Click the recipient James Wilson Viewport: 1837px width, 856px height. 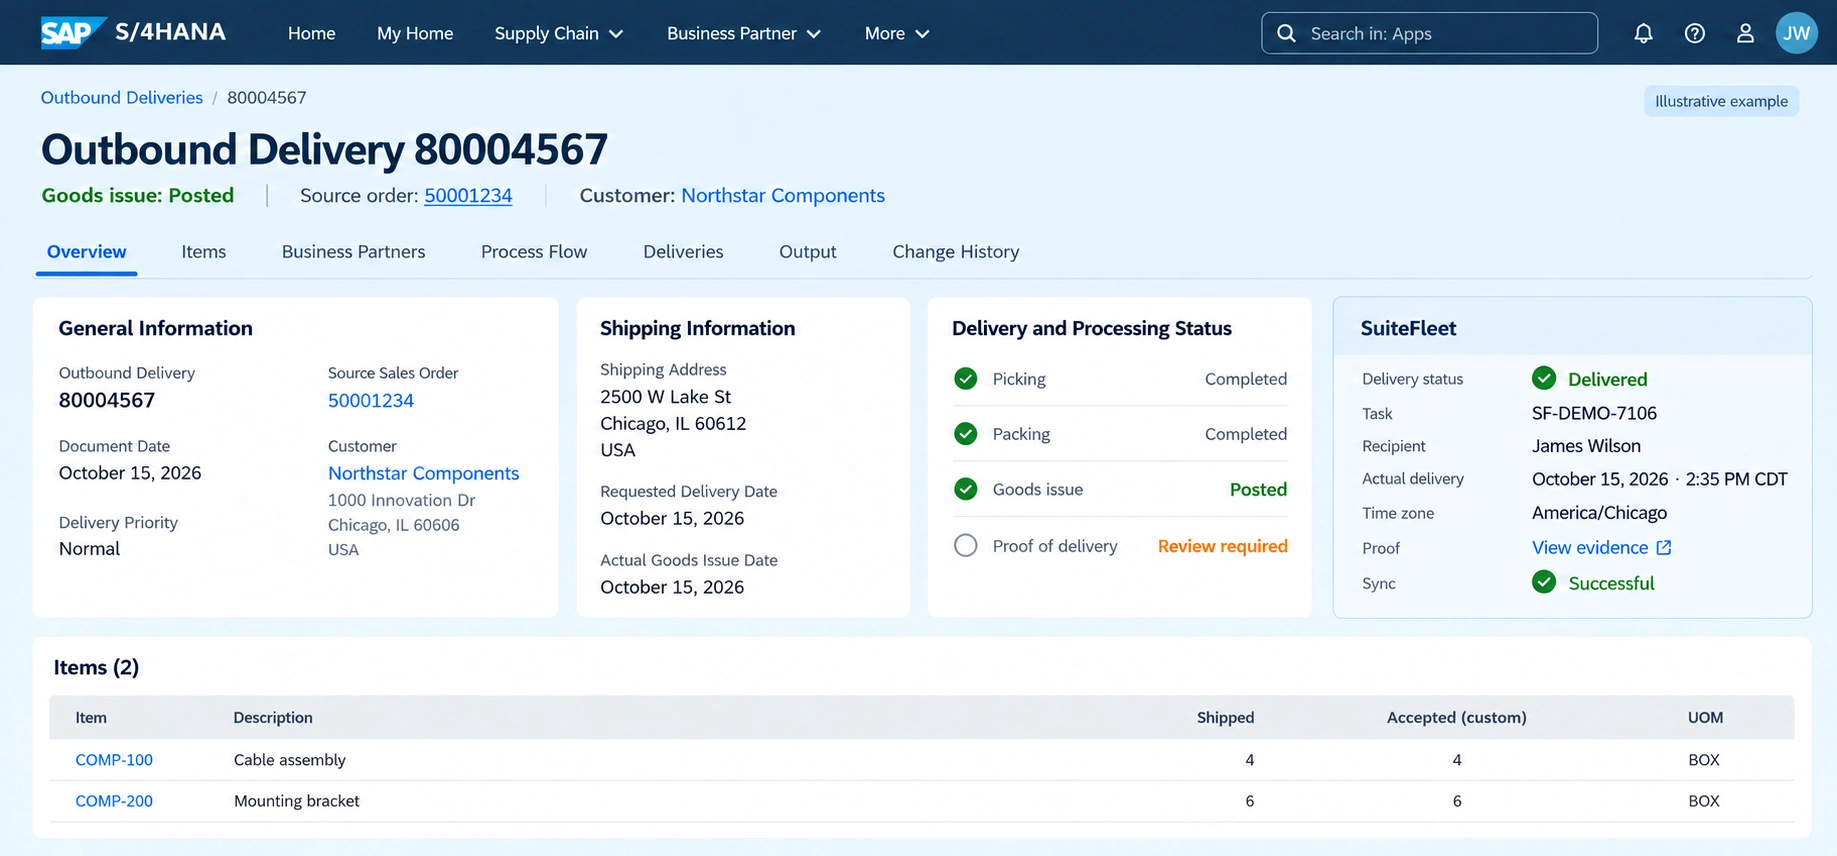point(1586,446)
